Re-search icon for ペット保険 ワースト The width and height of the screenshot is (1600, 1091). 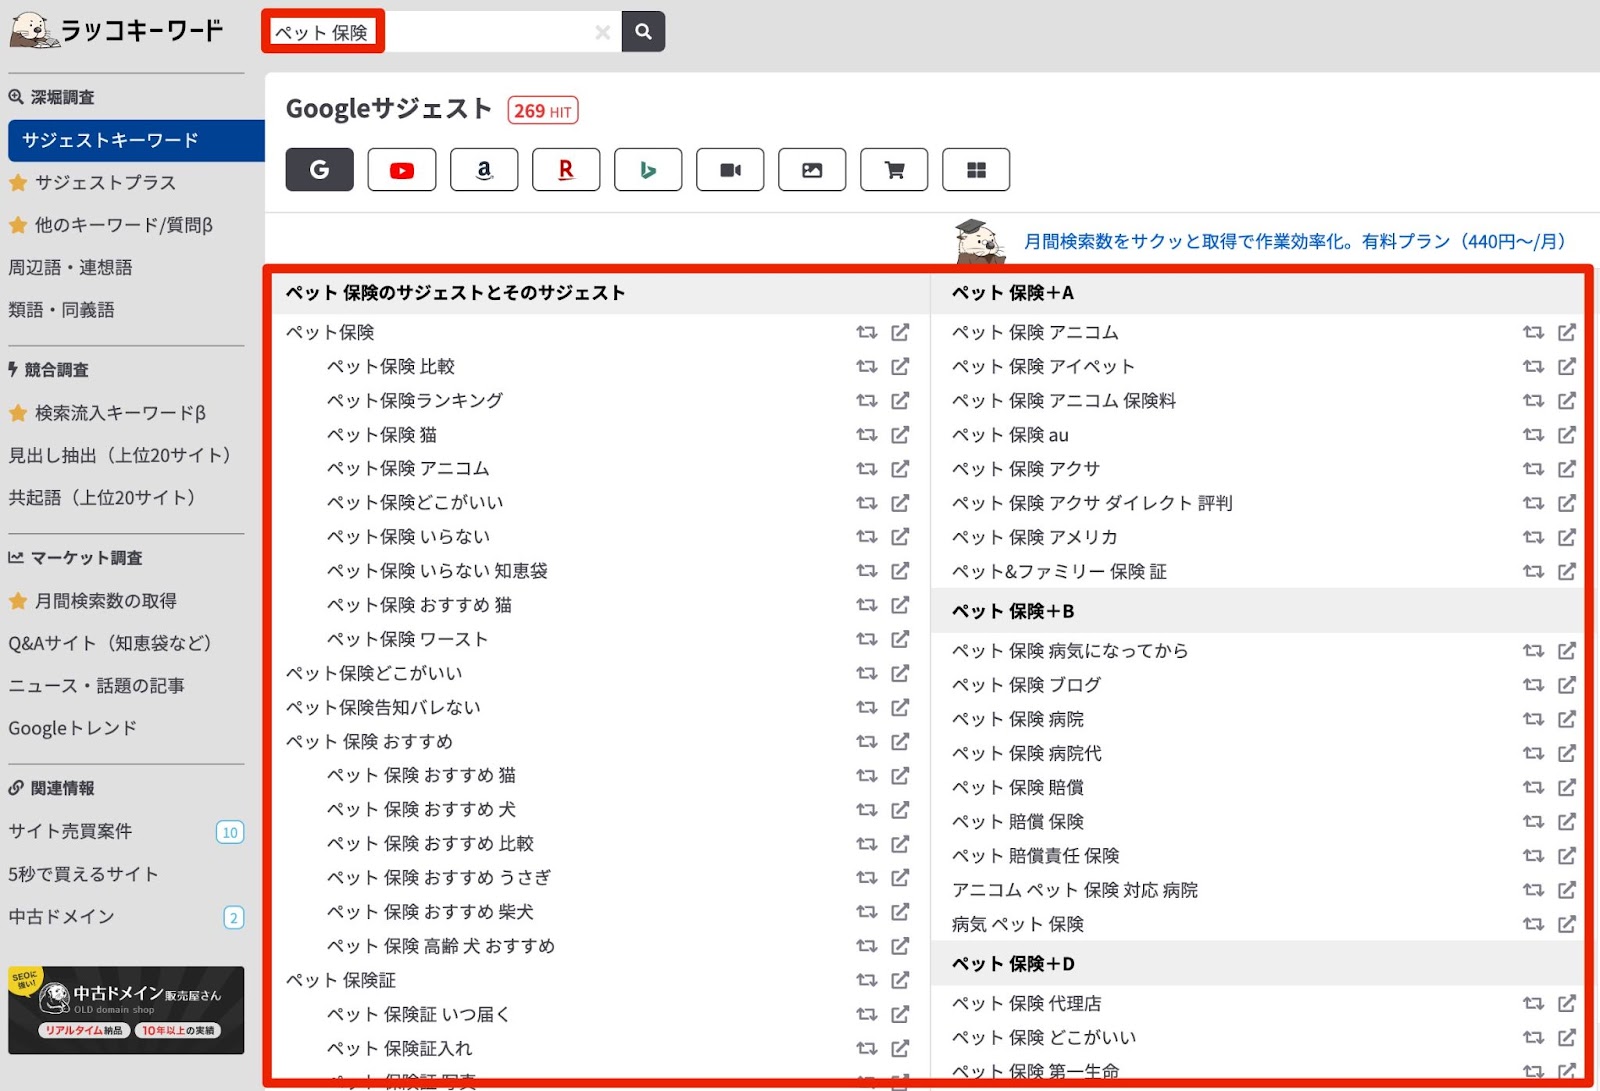coord(866,638)
